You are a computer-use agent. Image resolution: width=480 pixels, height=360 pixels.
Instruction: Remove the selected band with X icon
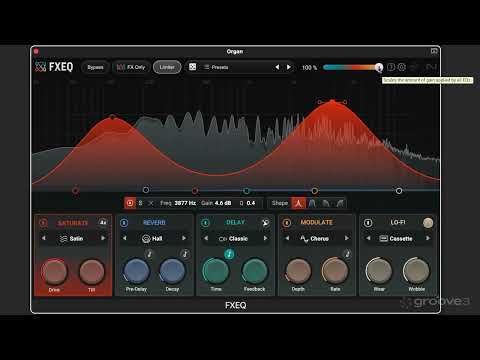click(x=151, y=203)
